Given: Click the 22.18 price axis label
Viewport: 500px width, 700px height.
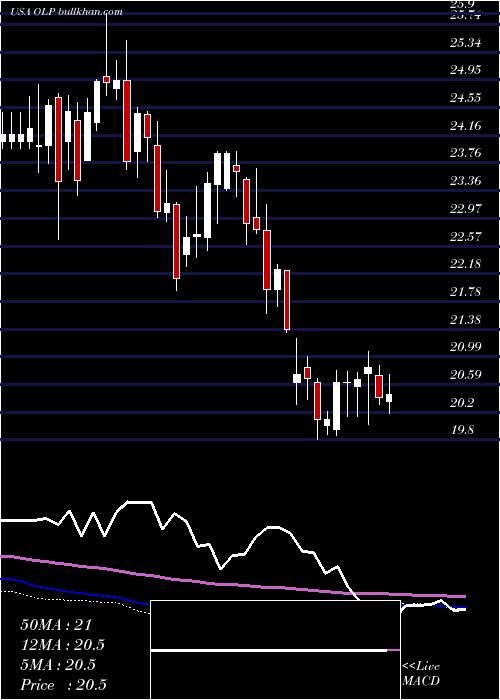Looking at the screenshot, I should (x=466, y=264).
